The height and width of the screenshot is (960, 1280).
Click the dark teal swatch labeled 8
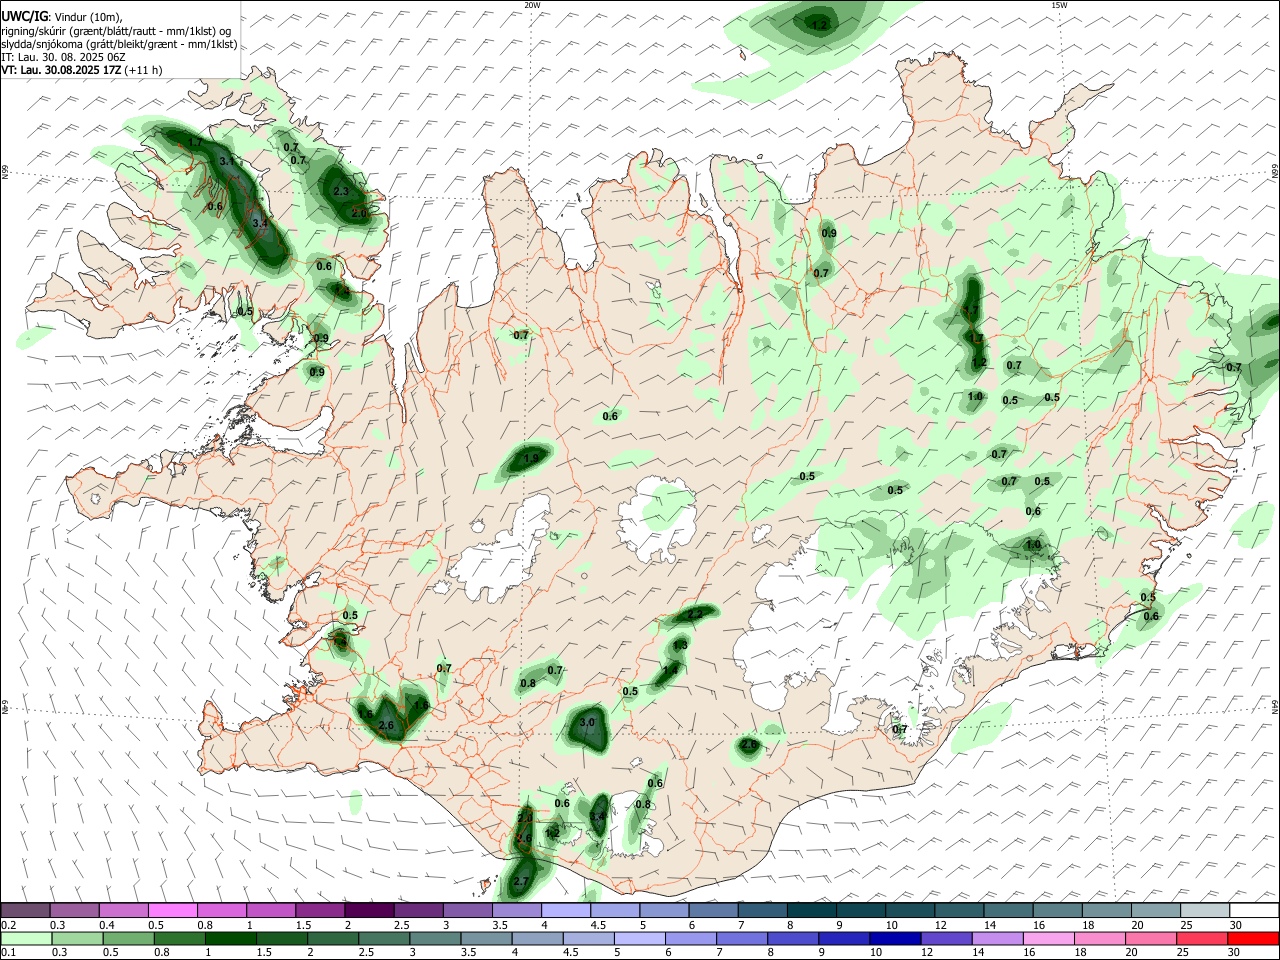point(811,911)
